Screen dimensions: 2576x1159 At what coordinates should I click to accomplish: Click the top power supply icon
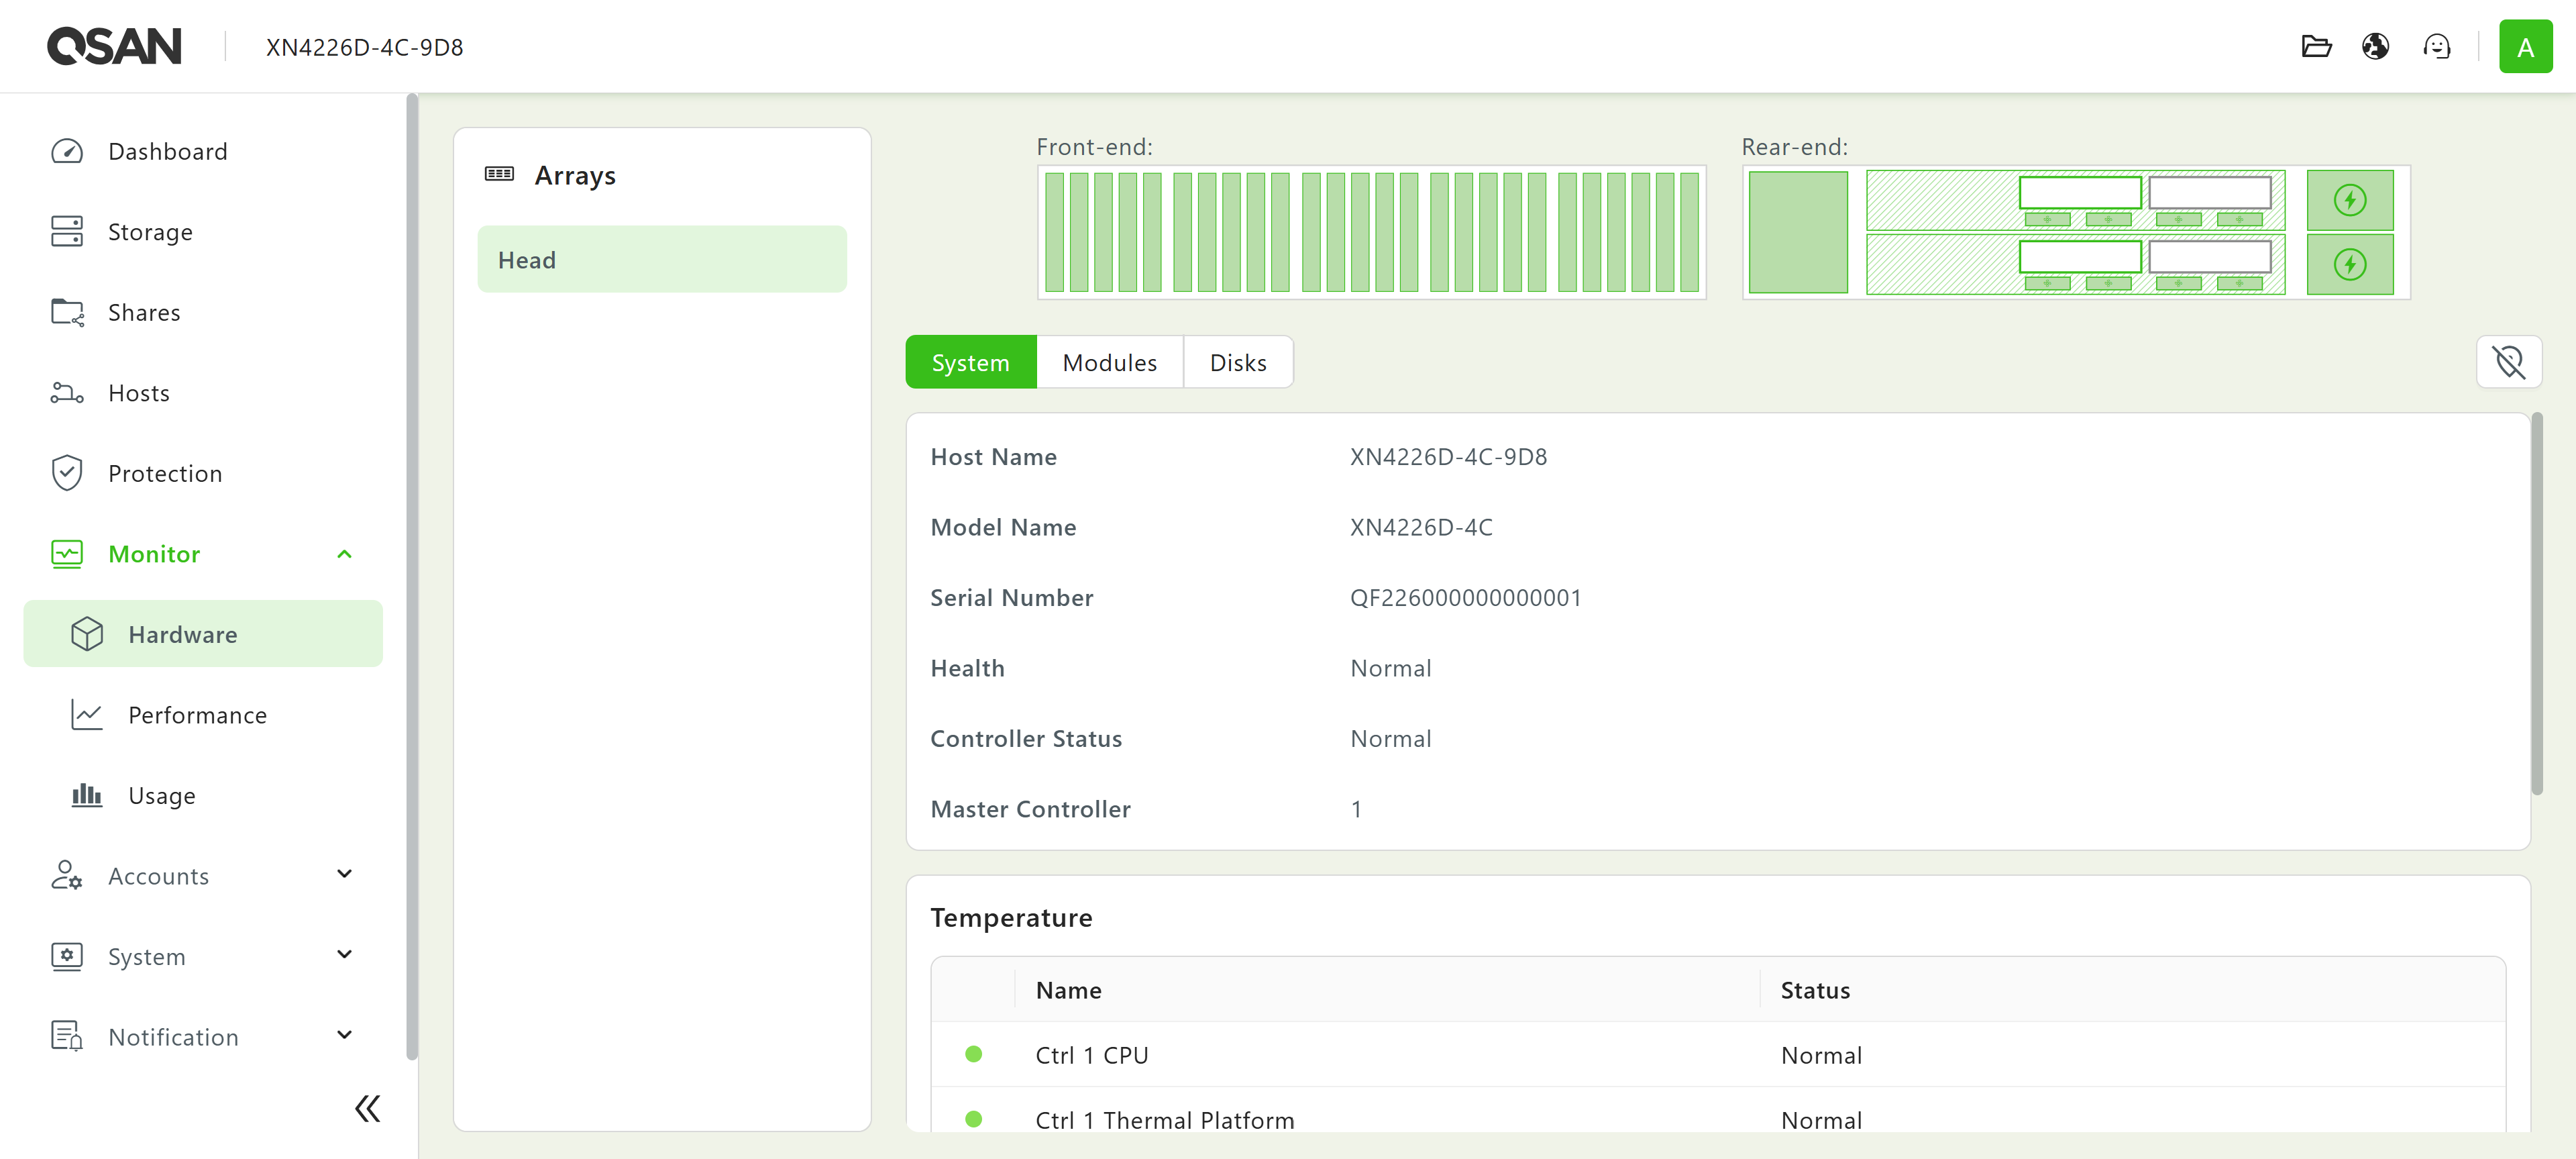point(2349,200)
